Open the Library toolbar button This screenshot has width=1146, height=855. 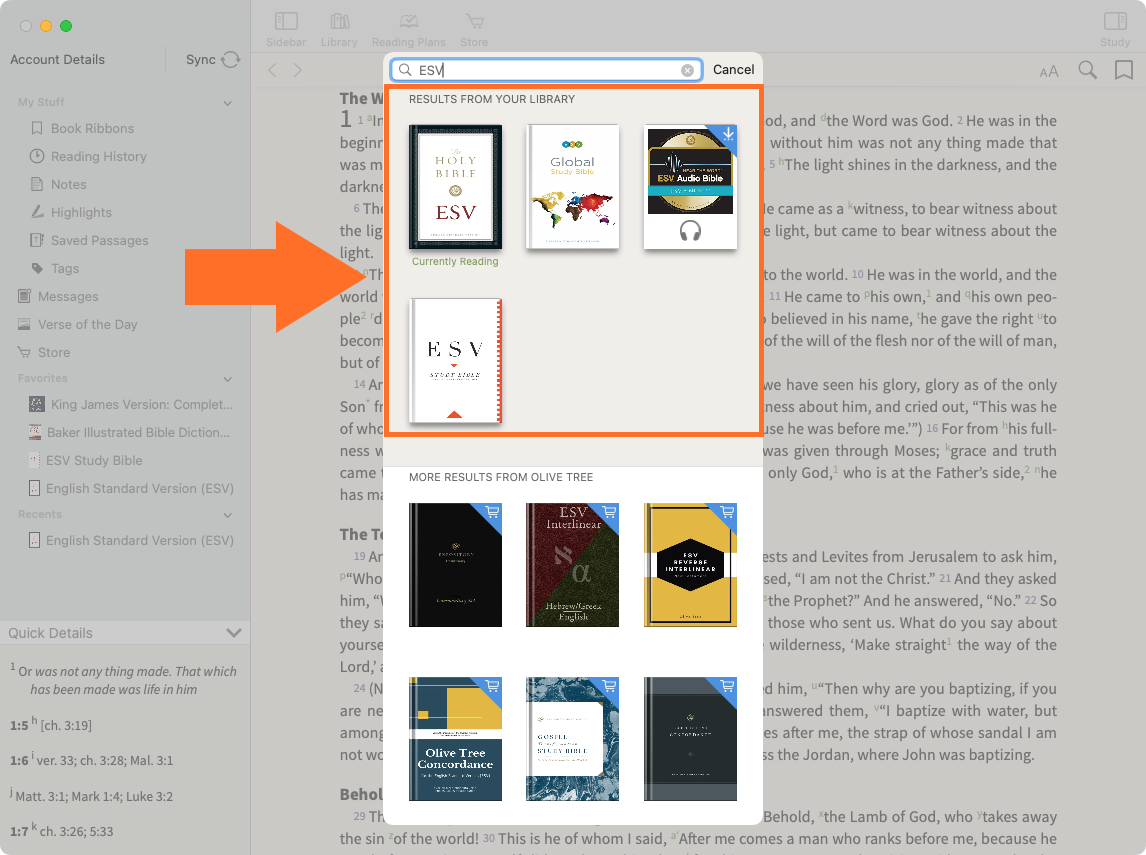pyautogui.click(x=339, y=30)
